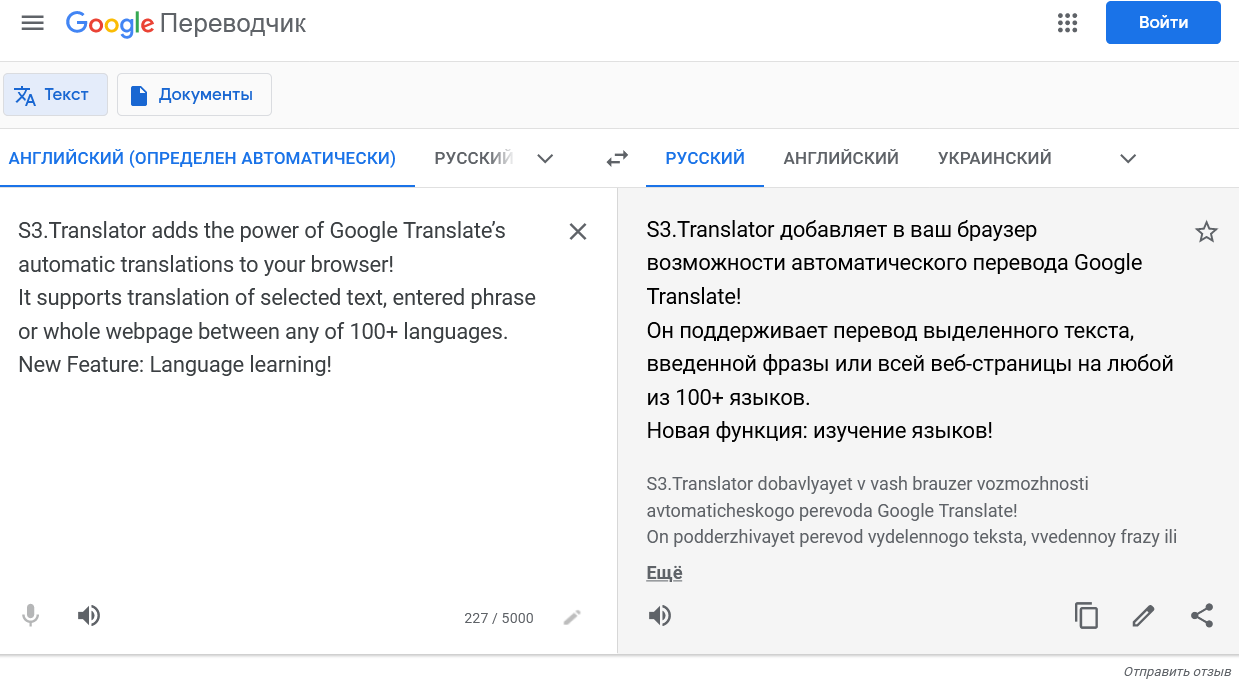Start voice input with the microphone
The height and width of the screenshot is (693, 1239).
pyautogui.click(x=31, y=616)
